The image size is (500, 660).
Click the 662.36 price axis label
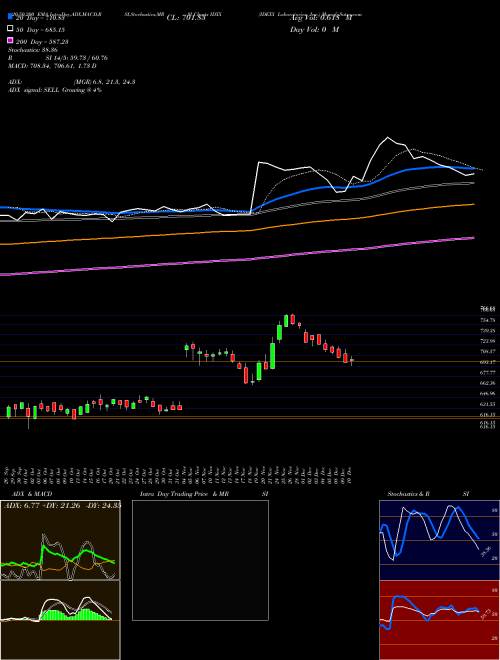pos(487,383)
